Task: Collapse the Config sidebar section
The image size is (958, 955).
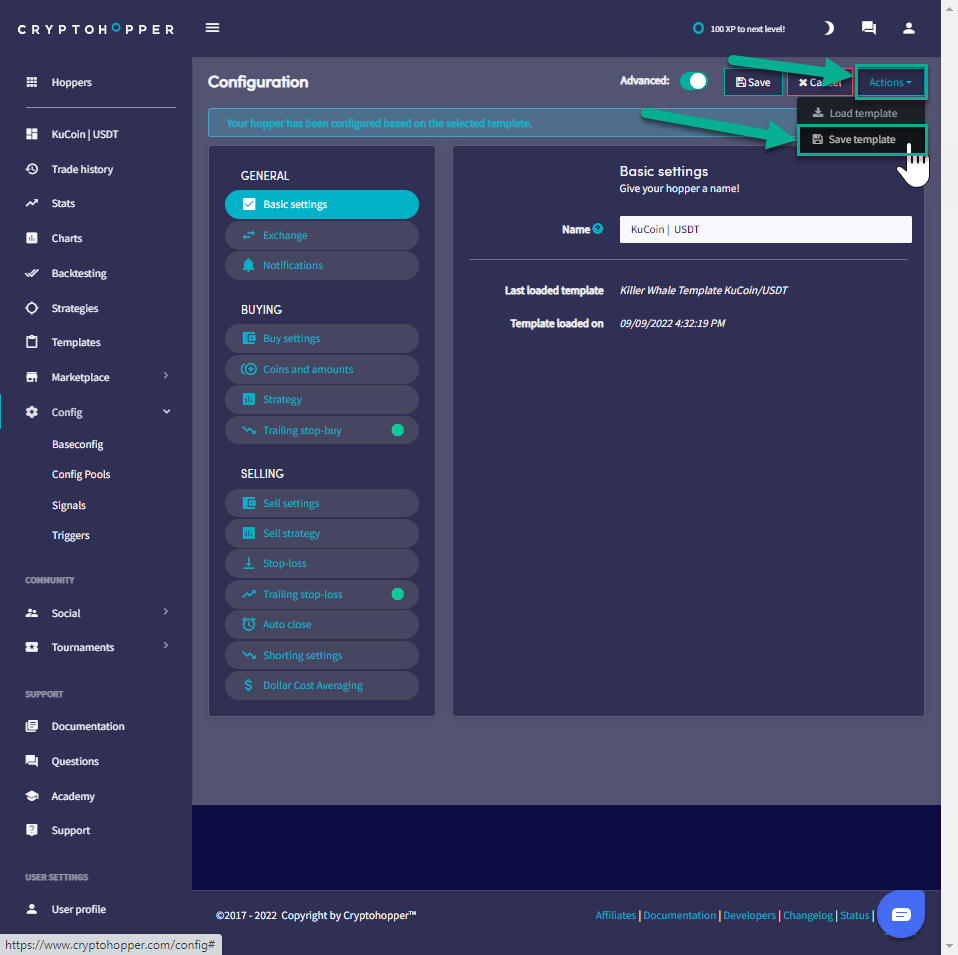Action: pyautogui.click(x=166, y=412)
